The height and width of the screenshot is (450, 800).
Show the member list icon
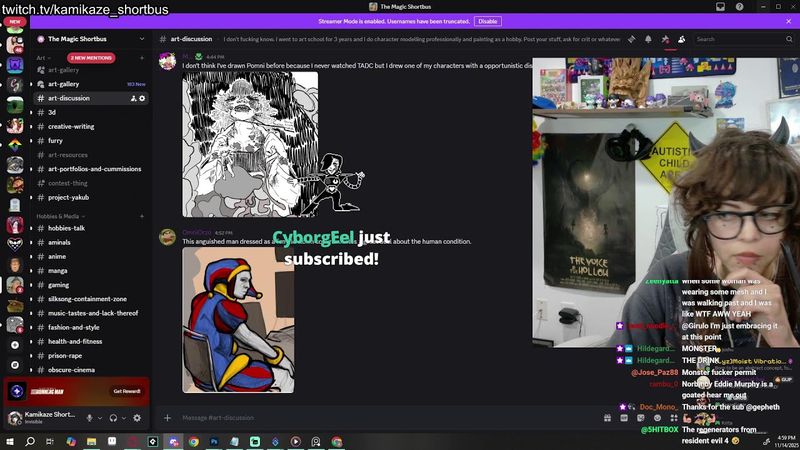point(681,39)
